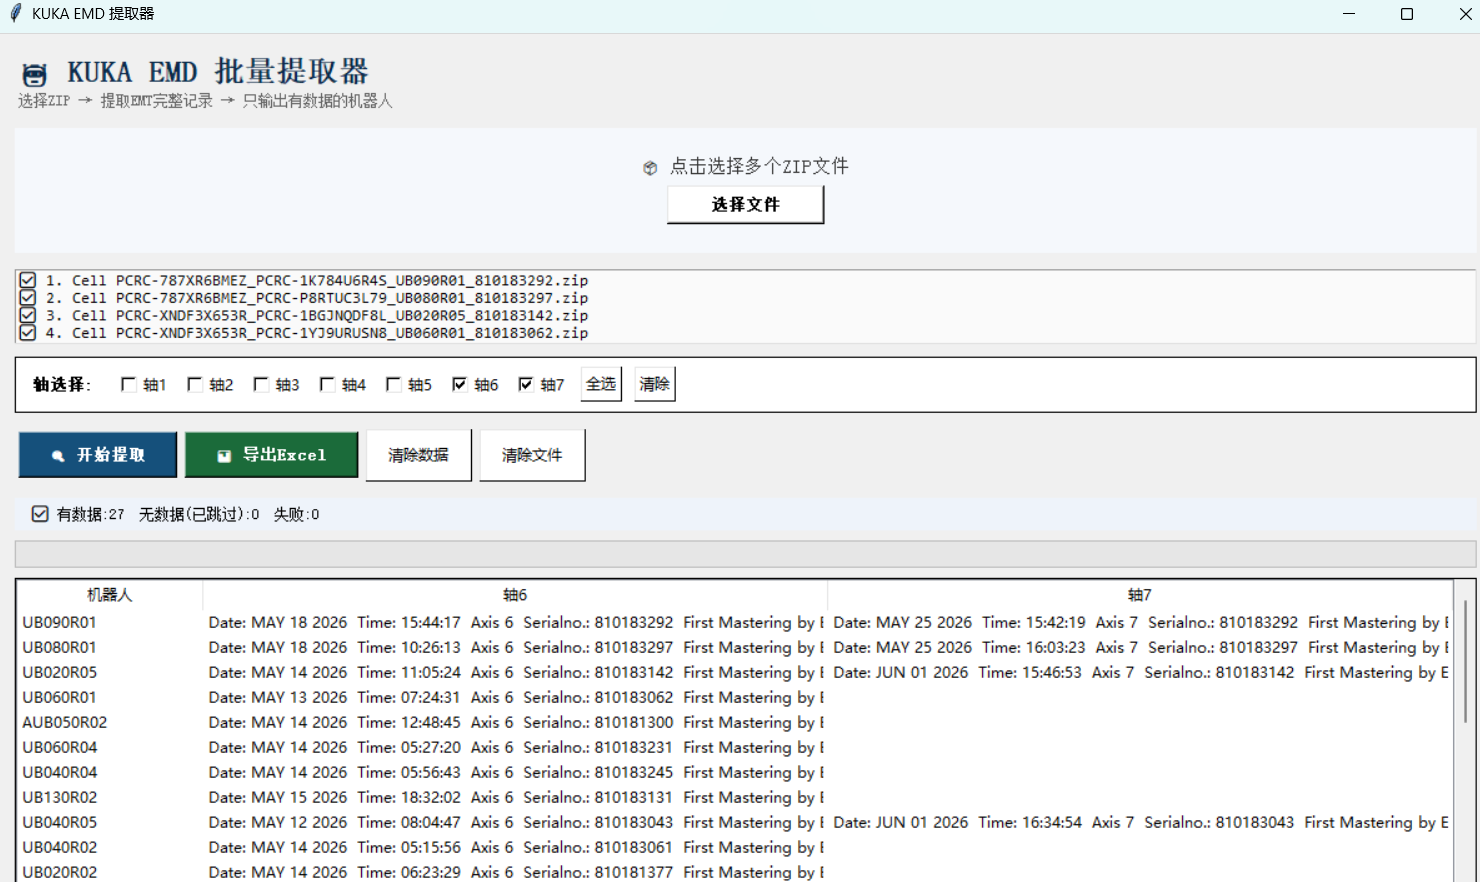Click the 选择文件 button
This screenshot has height=882, width=1480.
pos(746,205)
